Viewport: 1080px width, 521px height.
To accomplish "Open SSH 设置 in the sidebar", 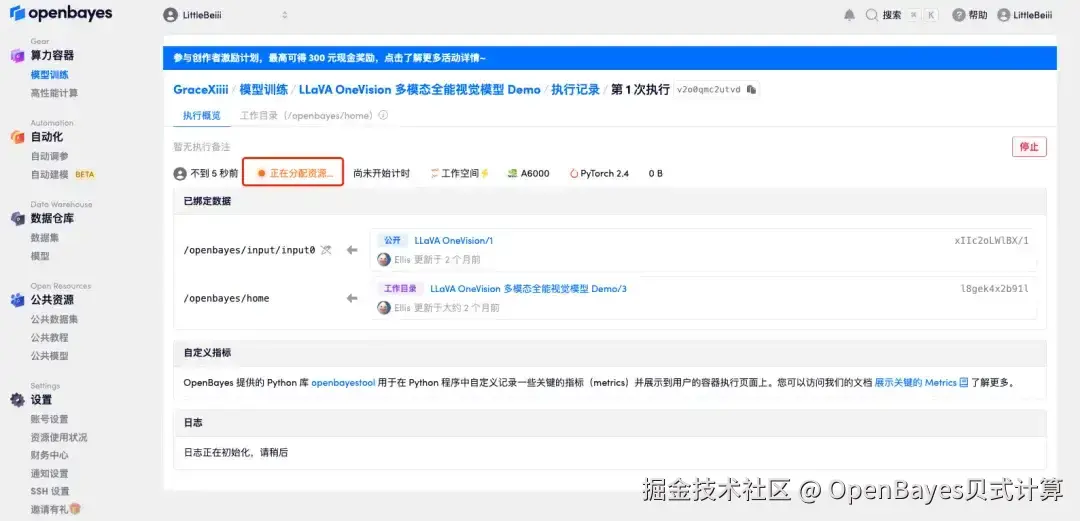I will click(50, 491).
